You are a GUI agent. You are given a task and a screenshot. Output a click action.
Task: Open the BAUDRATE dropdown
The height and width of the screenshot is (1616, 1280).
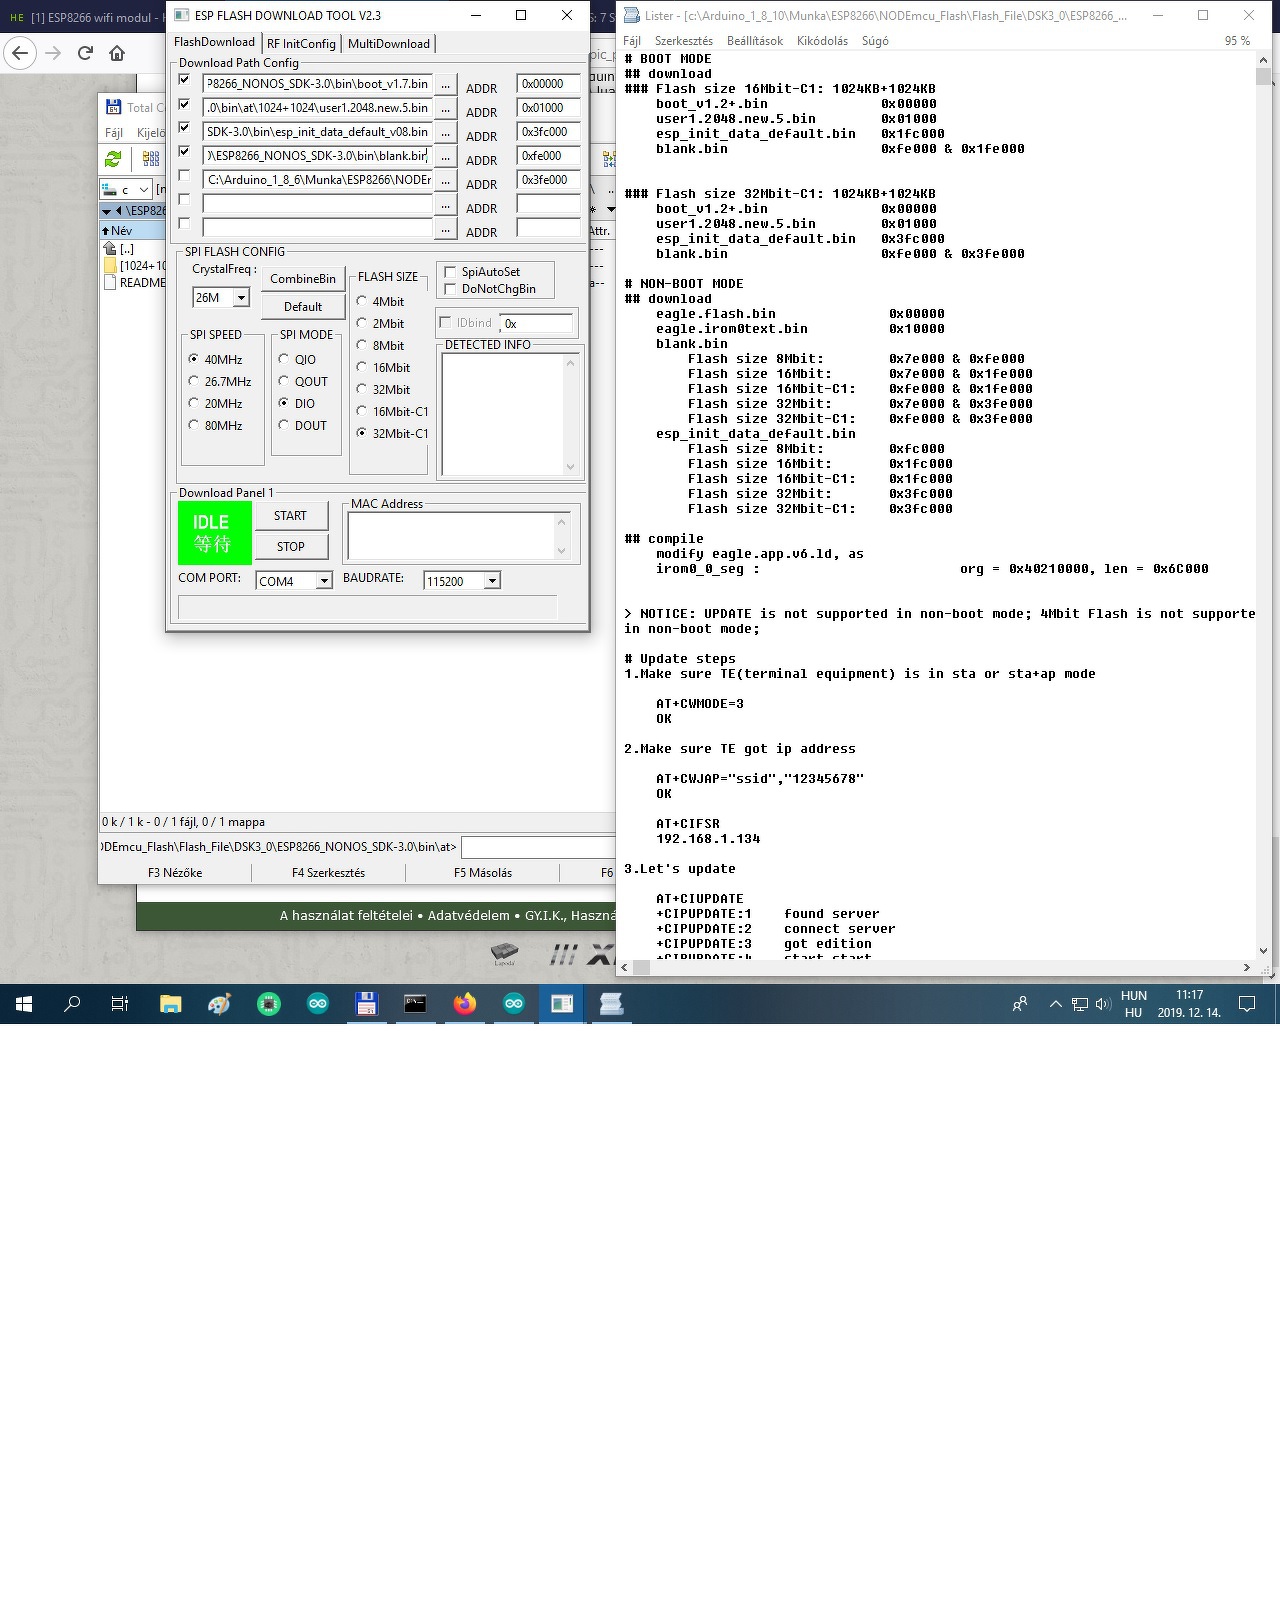pos(492,581)
